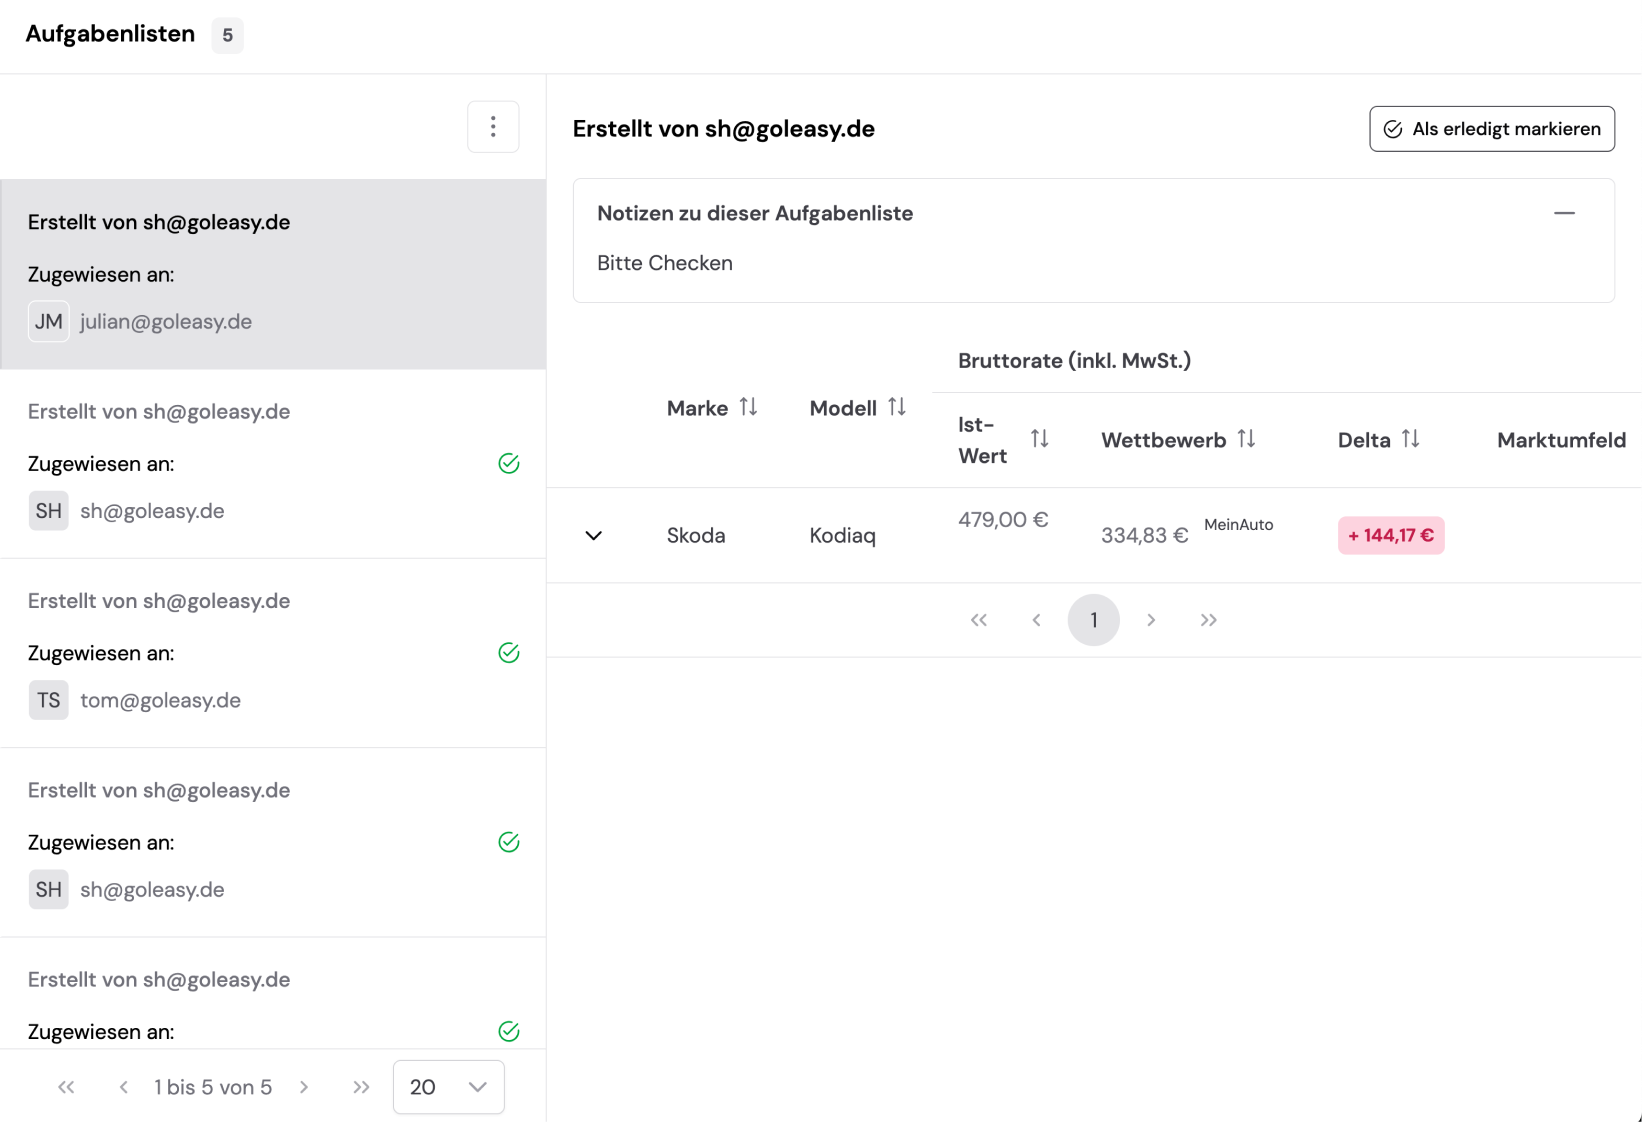Expand the Skoda Kodiaq row

point(594,536)
